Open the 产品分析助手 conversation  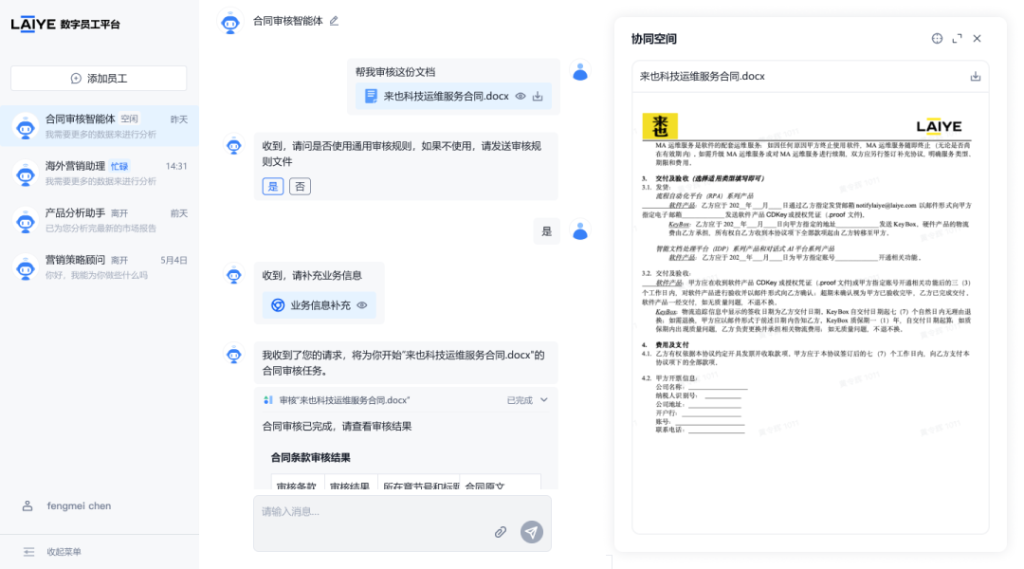coord(99,220)
